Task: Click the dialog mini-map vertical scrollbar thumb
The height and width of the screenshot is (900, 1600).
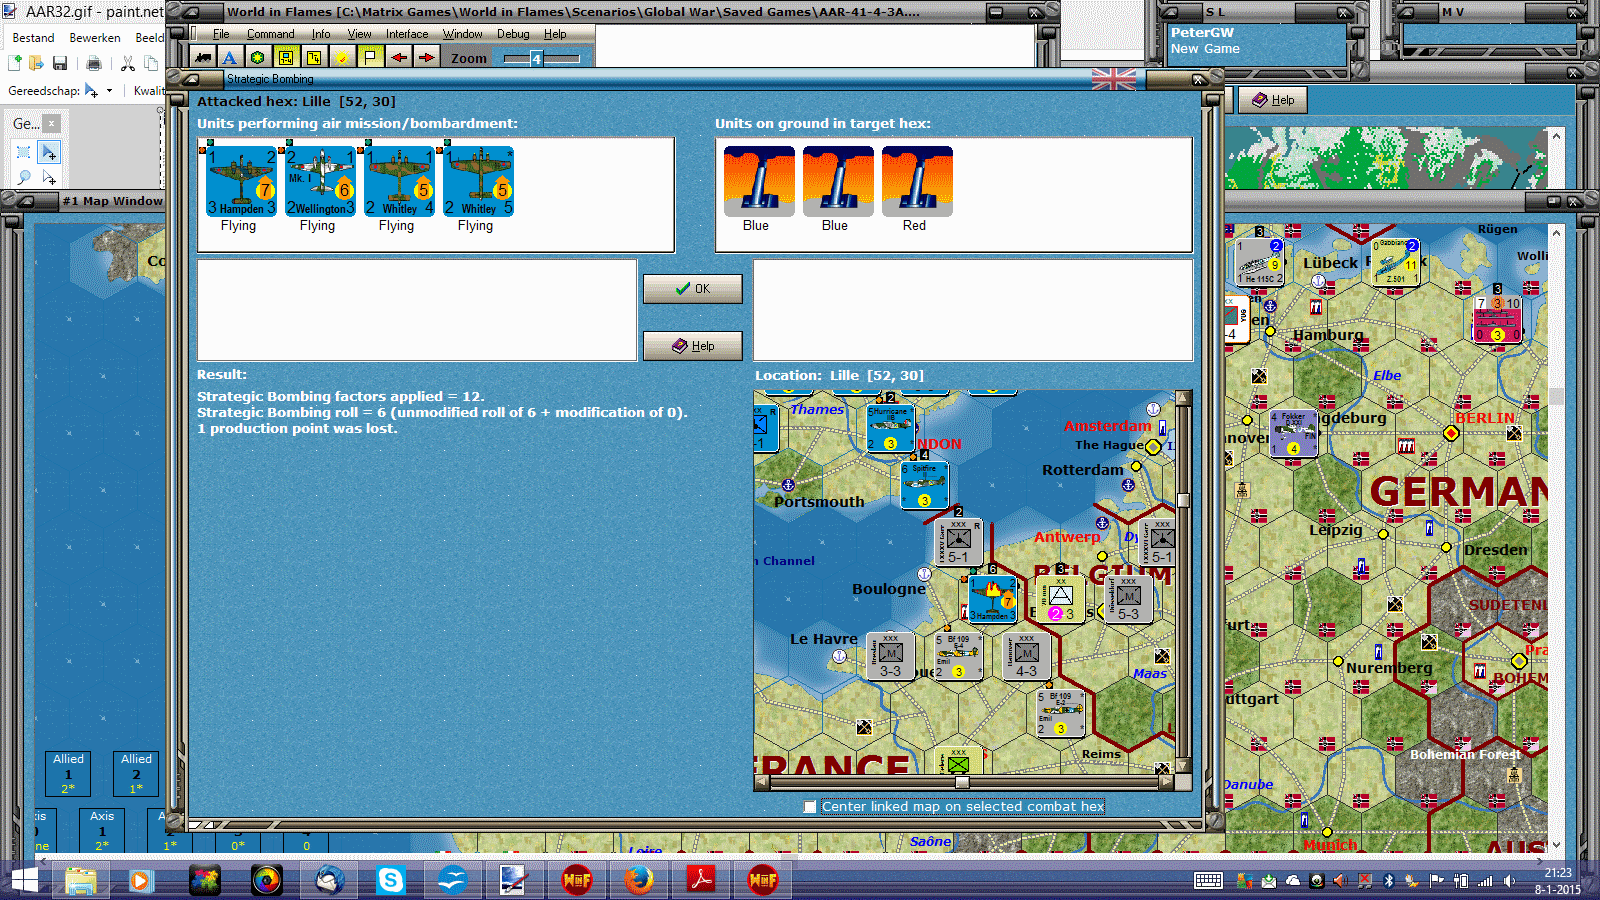Action: pyautogui.click(x=1183, y=501)
